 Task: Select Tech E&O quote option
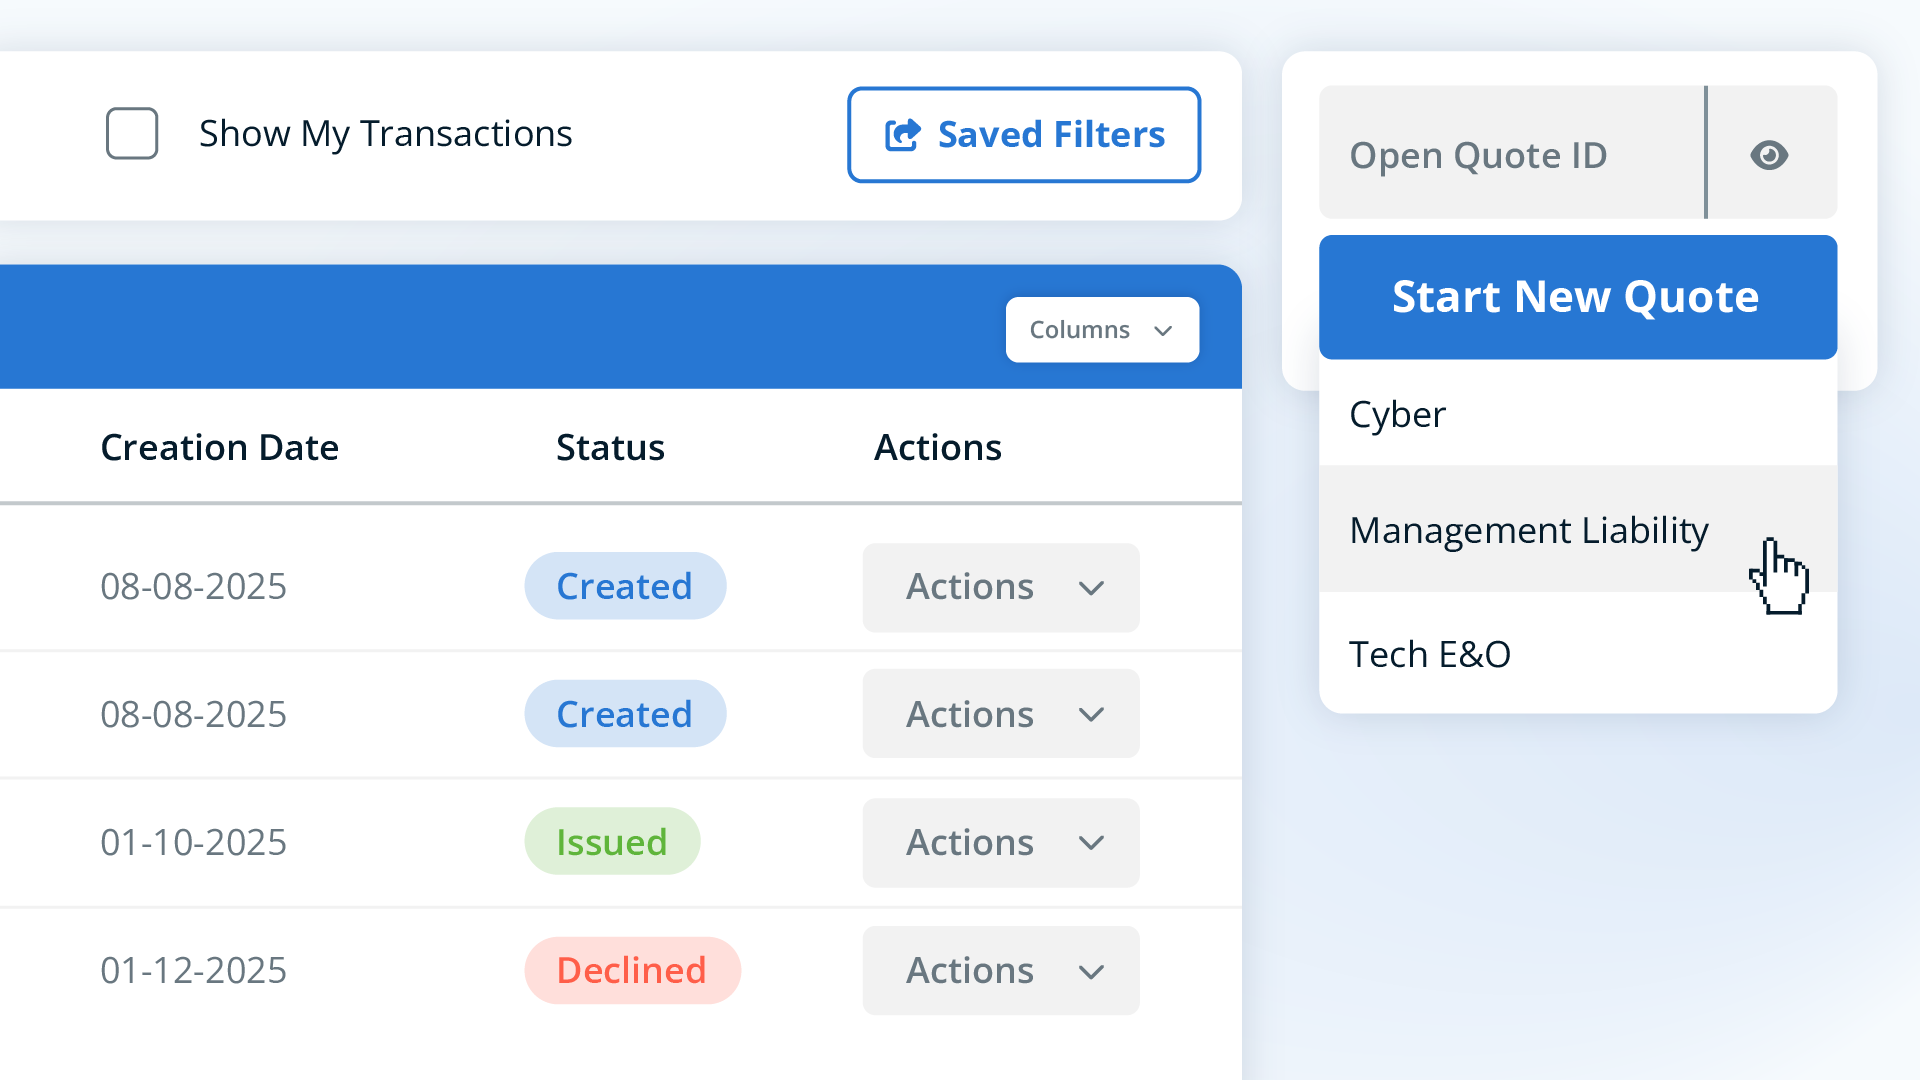pos(1430,653)
